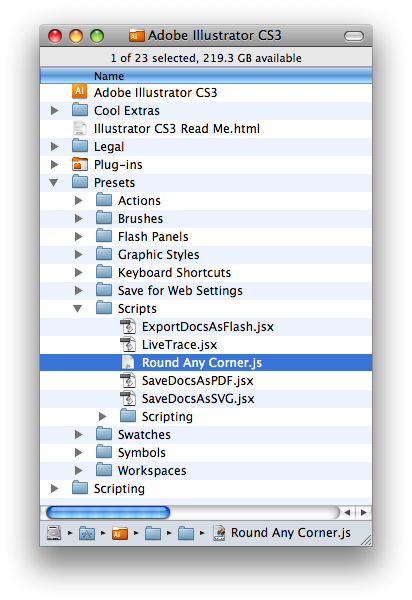Expand the Keyboard Shortcuts folder
The image size is (412, 600).
[x=78, y=272]
